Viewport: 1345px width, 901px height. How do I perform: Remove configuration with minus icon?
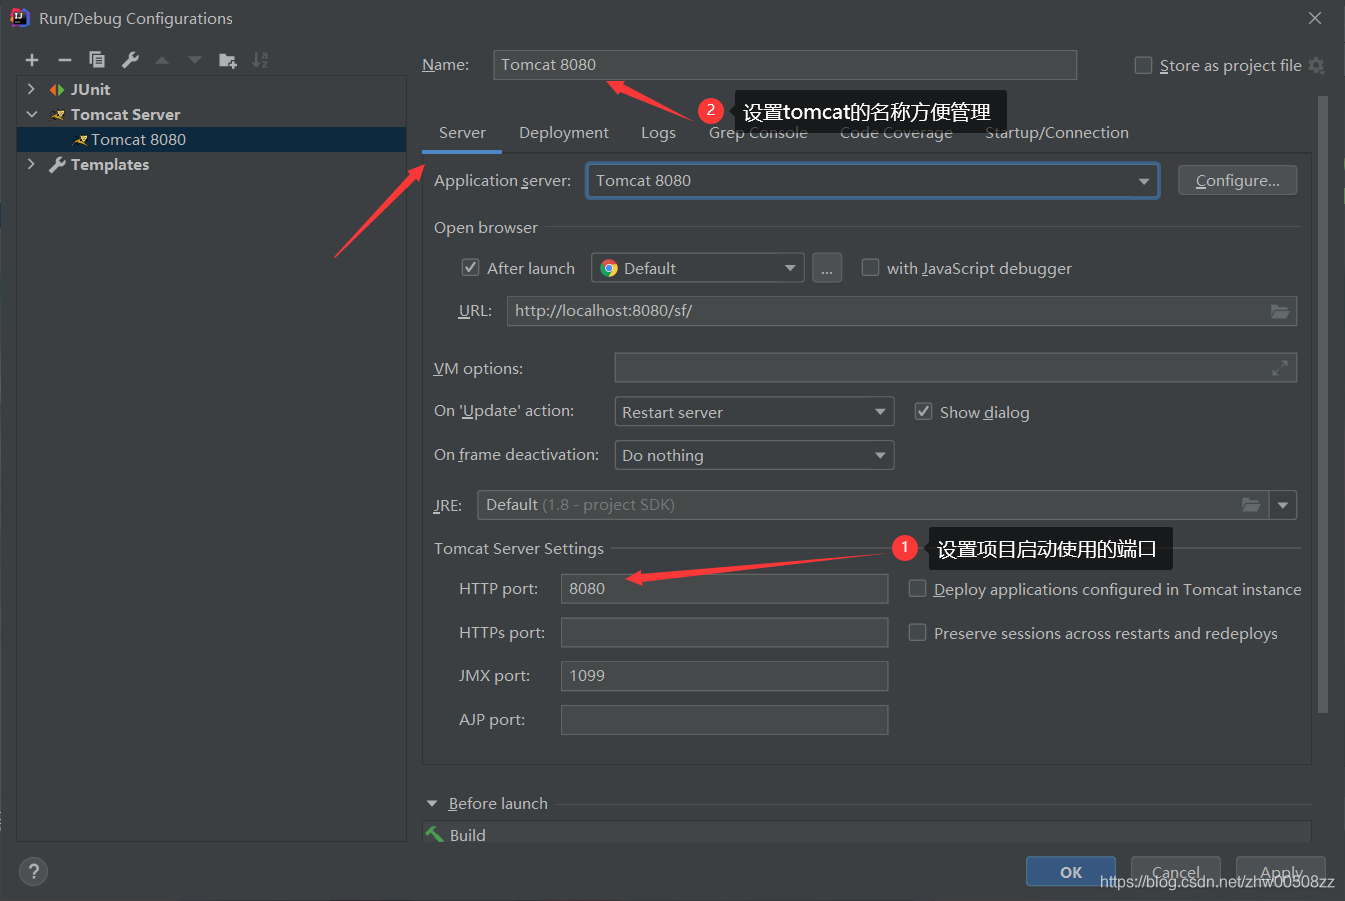(65, 60)
